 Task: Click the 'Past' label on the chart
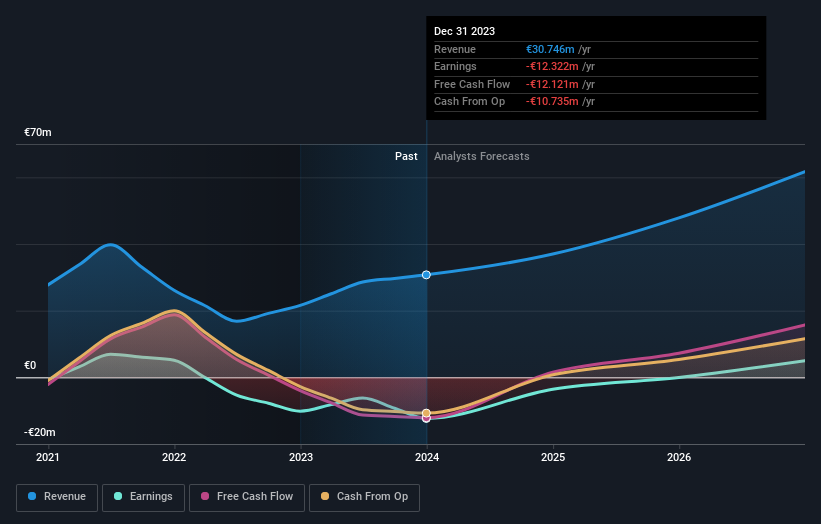406,156
